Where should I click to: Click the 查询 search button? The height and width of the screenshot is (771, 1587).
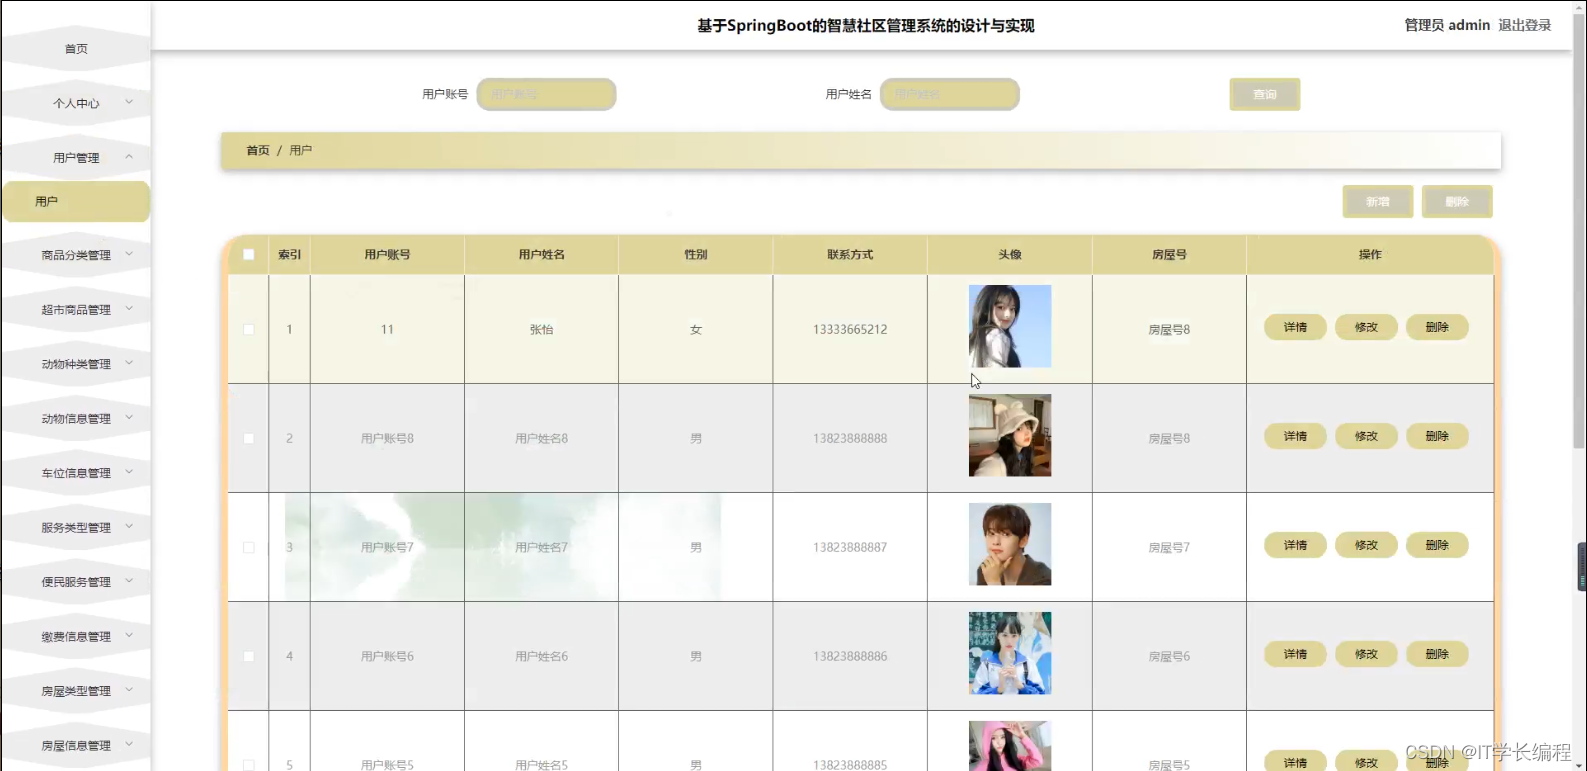point(1265,94)
